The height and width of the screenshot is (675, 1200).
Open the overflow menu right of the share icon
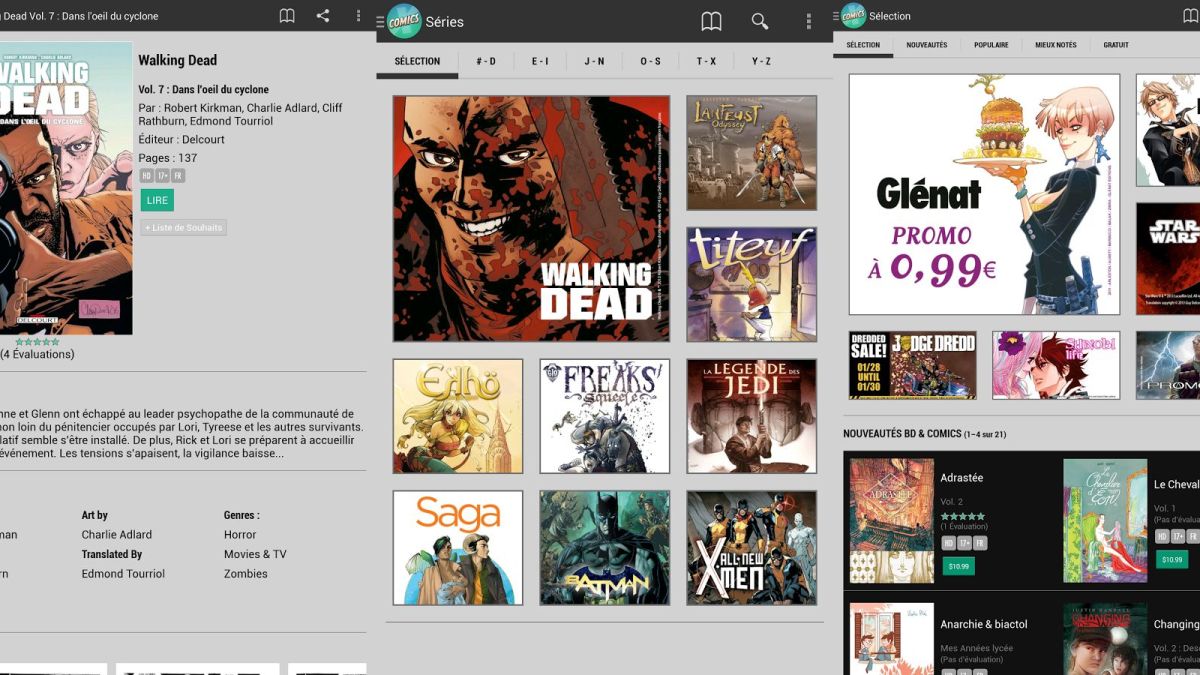pos(358,16)
